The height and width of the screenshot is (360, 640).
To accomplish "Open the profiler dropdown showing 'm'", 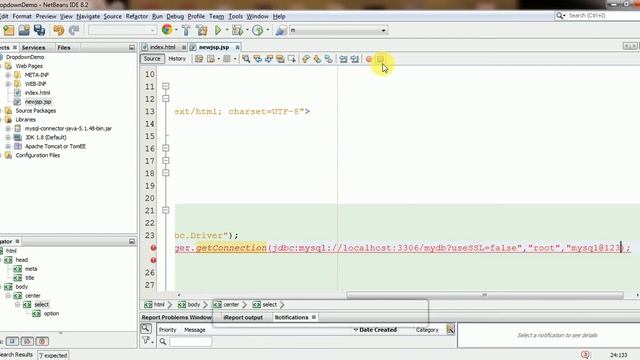I will 338,30.
